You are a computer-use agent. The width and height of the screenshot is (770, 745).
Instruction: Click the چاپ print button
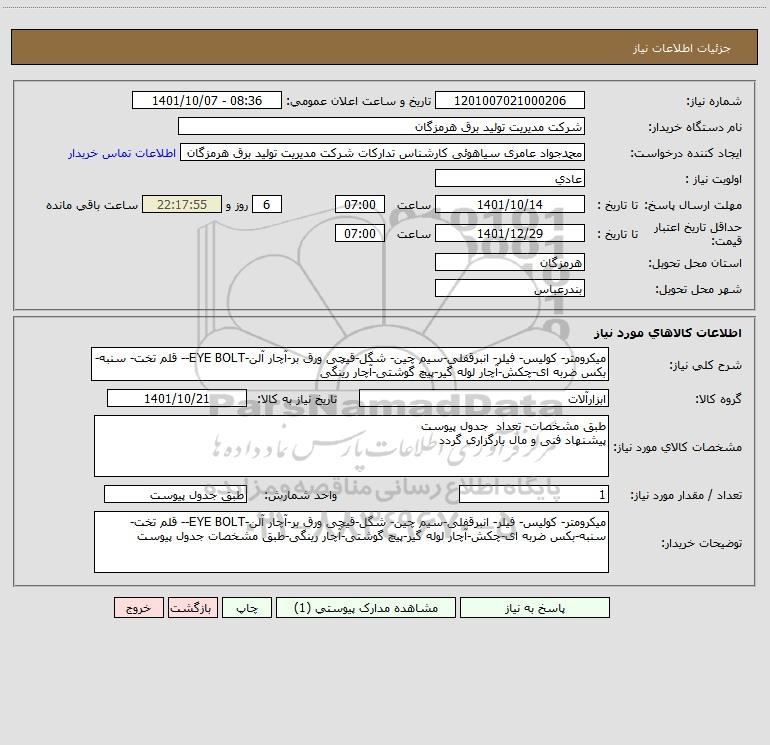coord(247,607)
